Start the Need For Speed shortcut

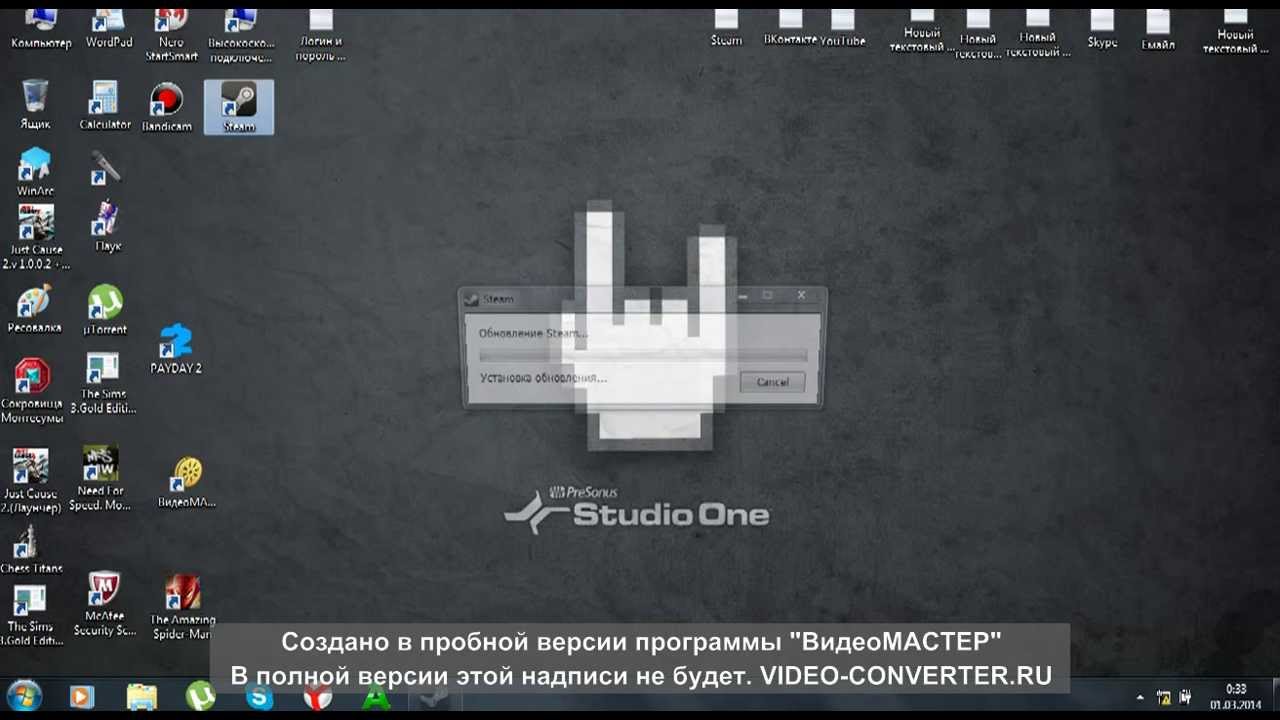coord(100,478)
